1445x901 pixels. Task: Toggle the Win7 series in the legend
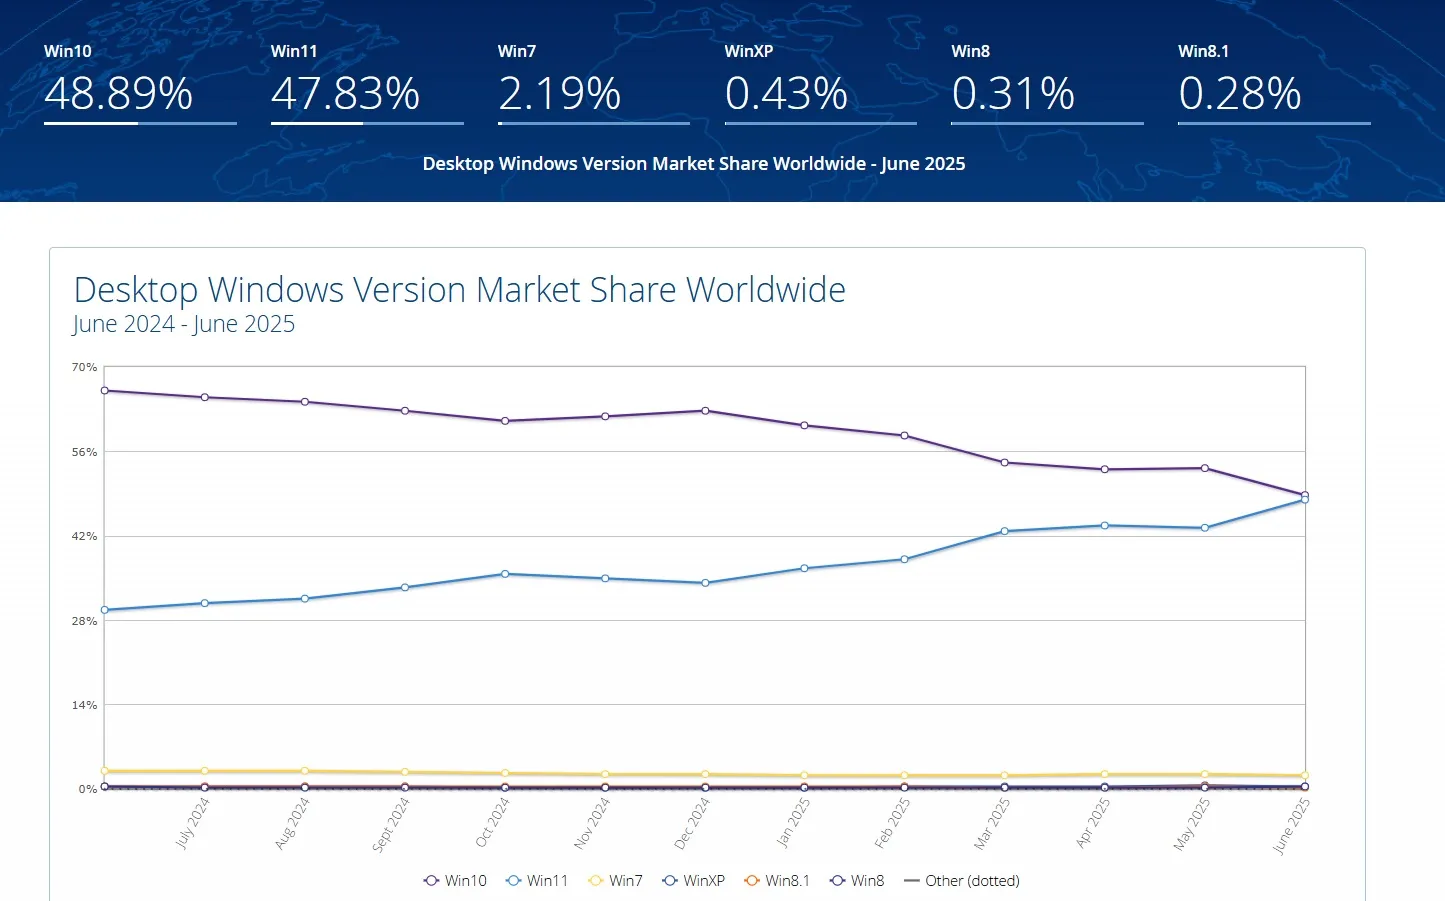615,881
